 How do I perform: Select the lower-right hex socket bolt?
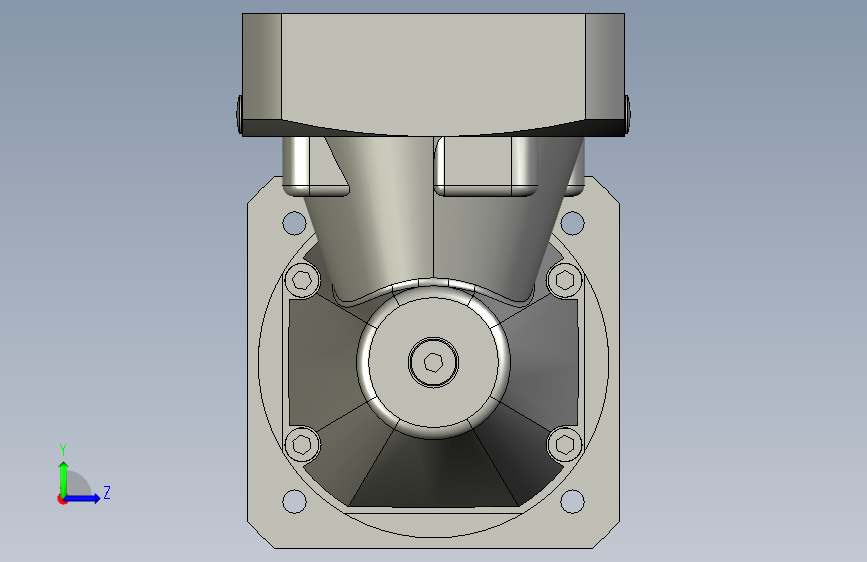[565, 444]
